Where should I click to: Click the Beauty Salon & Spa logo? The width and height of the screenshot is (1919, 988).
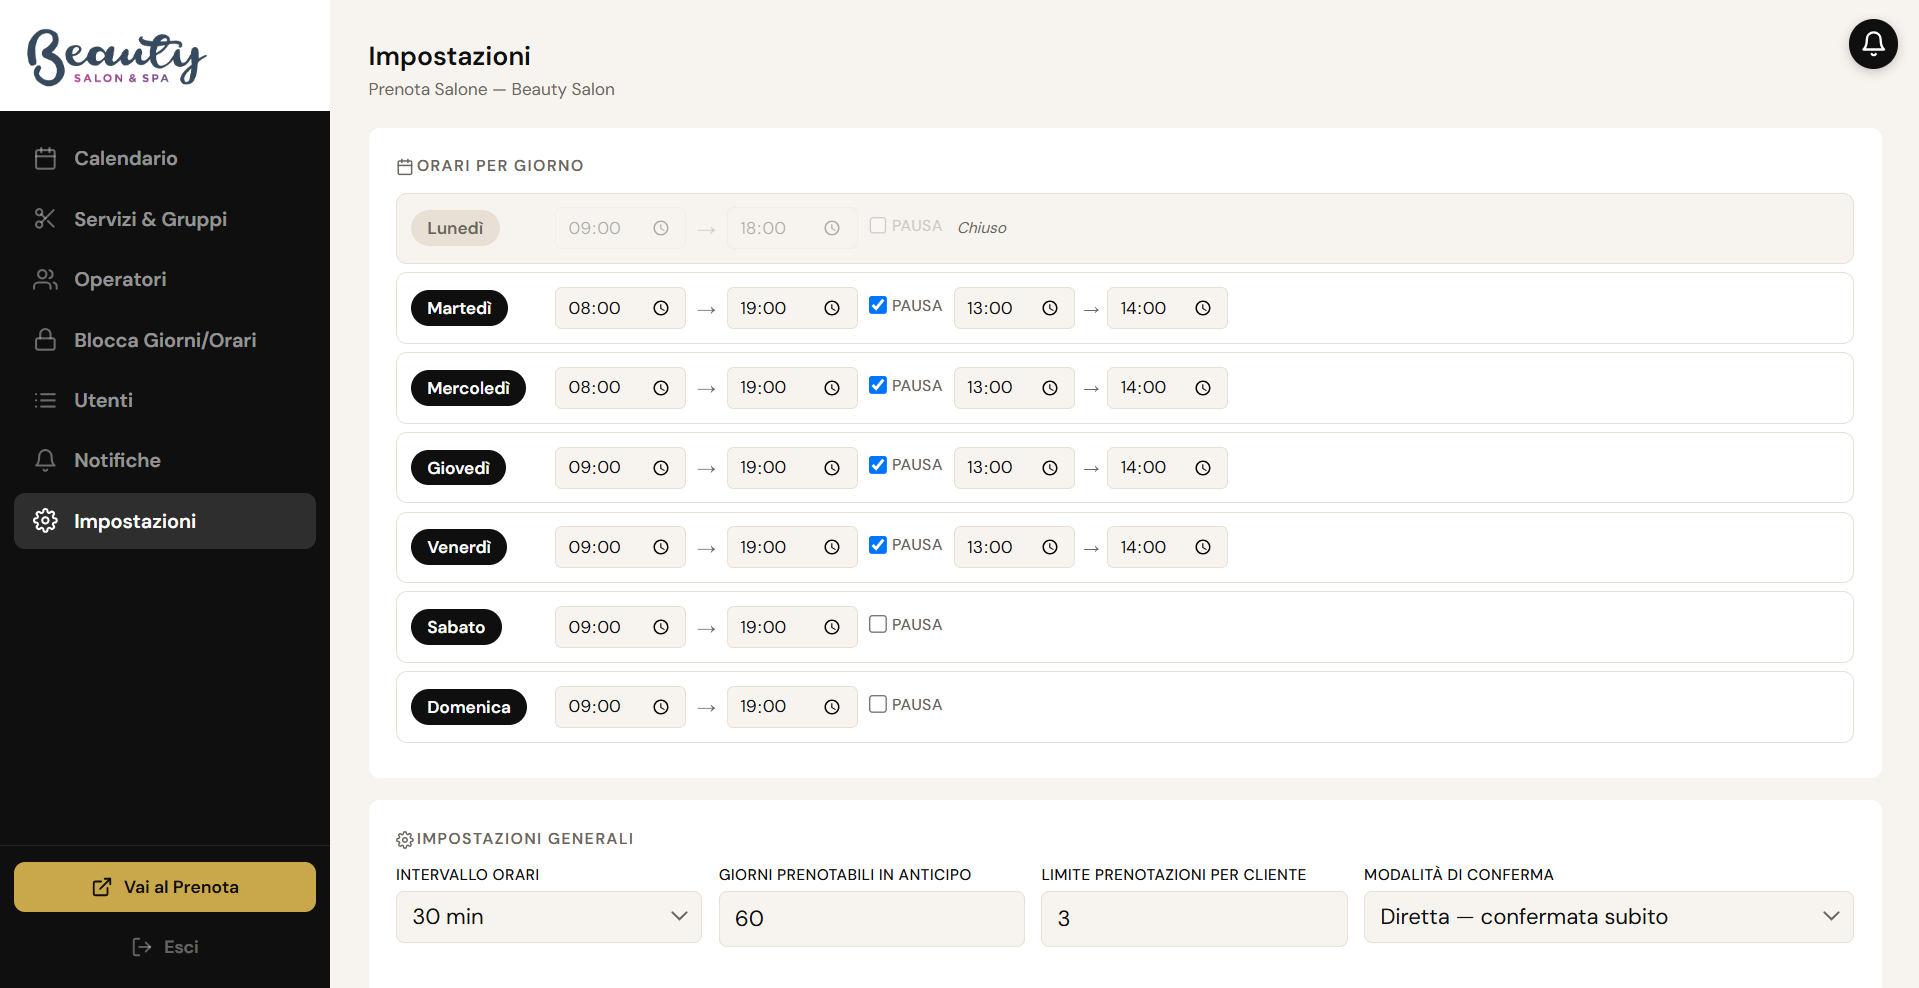click(116, 57)
